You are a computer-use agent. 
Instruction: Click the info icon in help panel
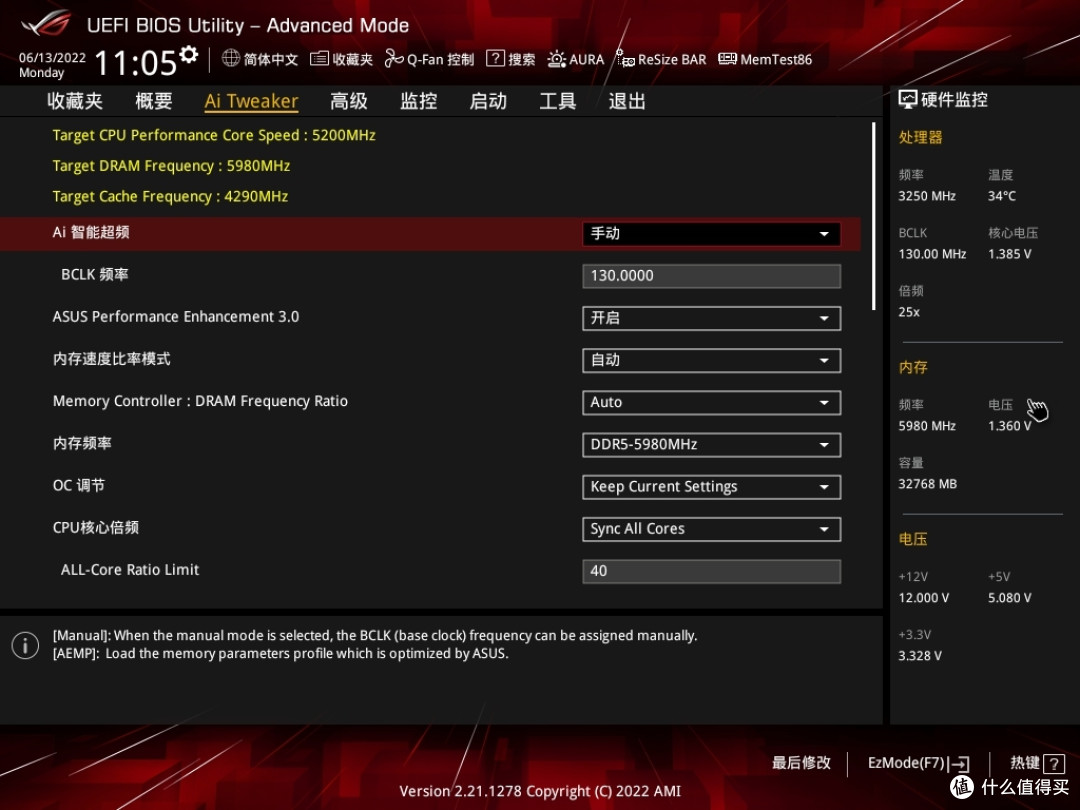(x=25, y=645)
